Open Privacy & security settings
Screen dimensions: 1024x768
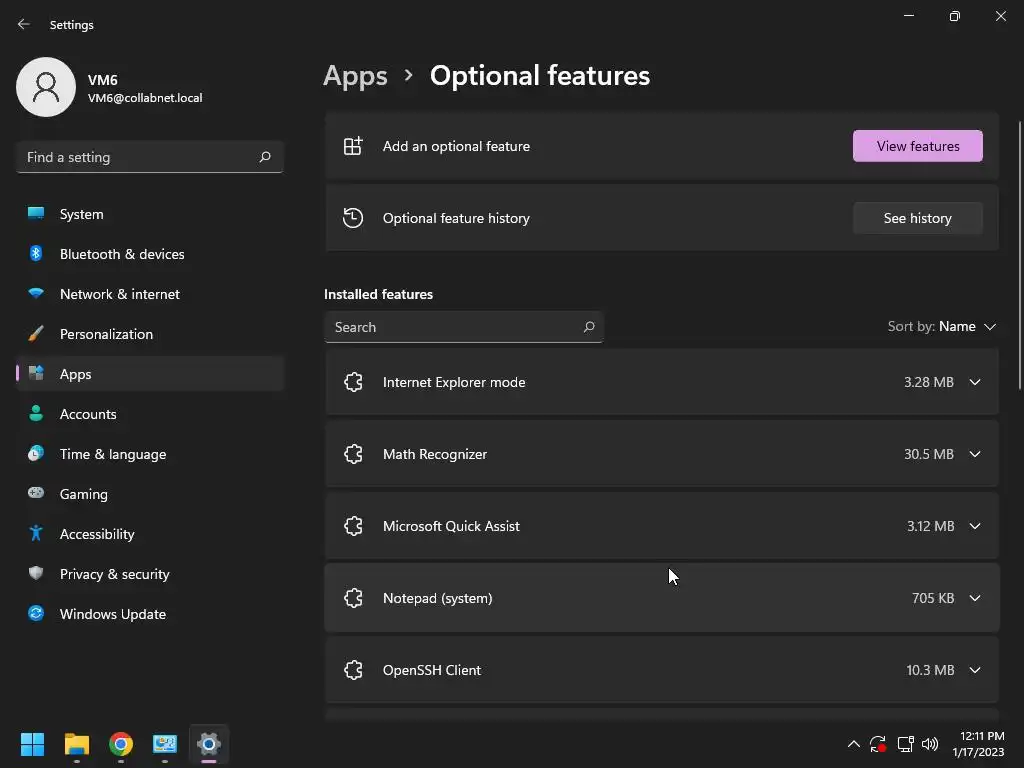pyautogui.click(x=114, y=574)
